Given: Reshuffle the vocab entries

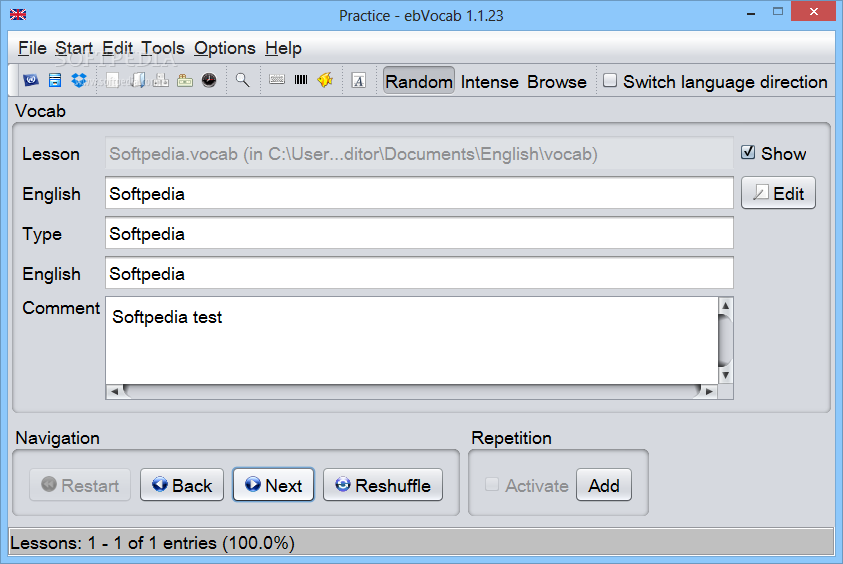Looking at the screenshot, I should coord(383,485).
